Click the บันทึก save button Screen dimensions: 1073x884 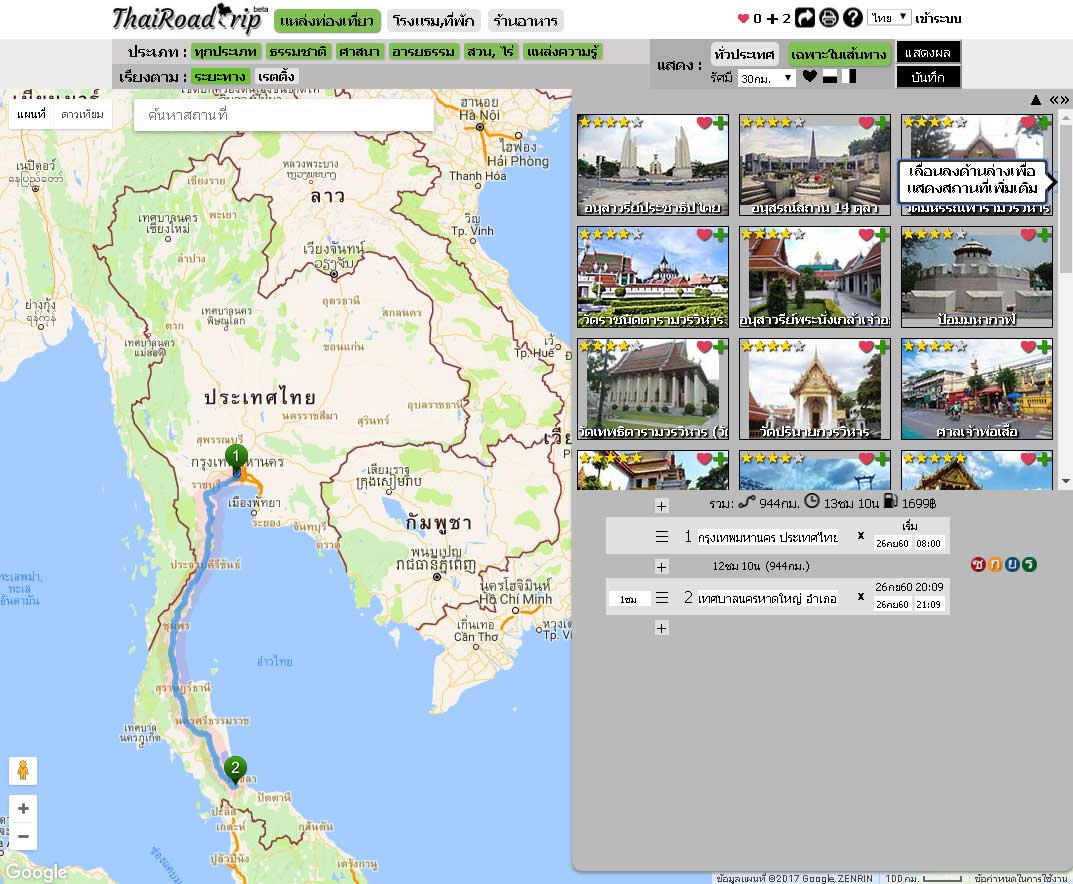(928, 77)
